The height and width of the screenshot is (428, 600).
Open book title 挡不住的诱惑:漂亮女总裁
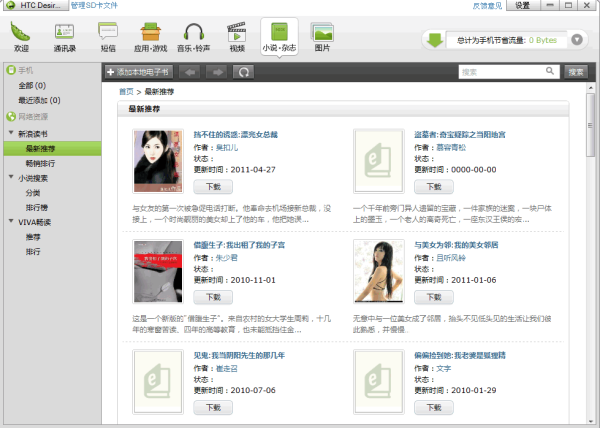236,135
